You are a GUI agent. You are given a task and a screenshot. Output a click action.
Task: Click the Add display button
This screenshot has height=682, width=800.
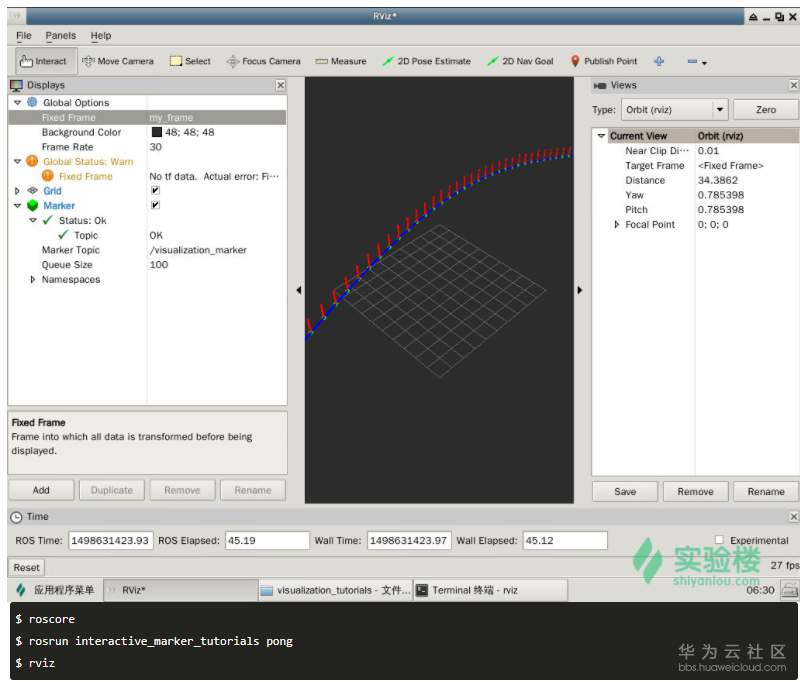click(x=41, y=490)
